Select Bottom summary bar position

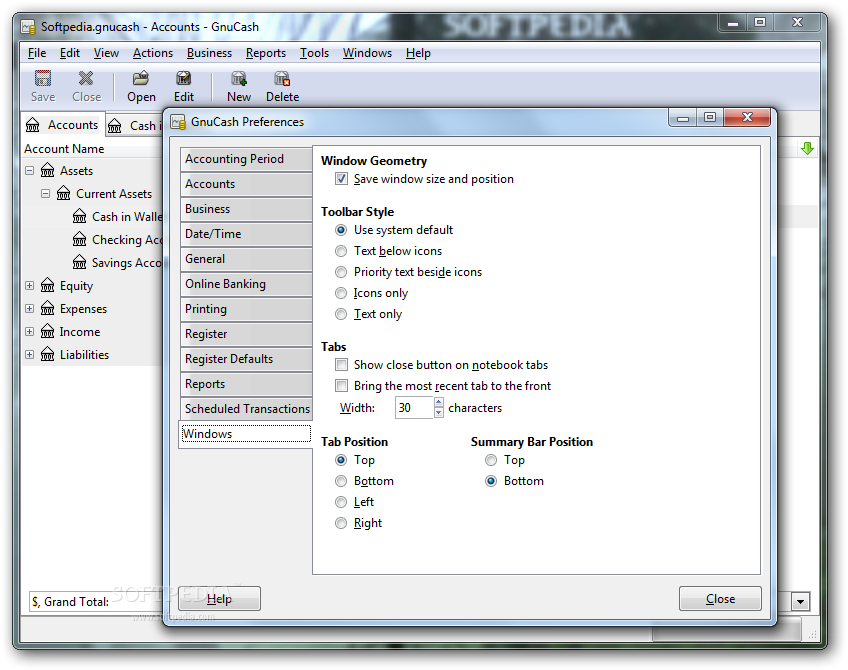(x=491, y=481)
